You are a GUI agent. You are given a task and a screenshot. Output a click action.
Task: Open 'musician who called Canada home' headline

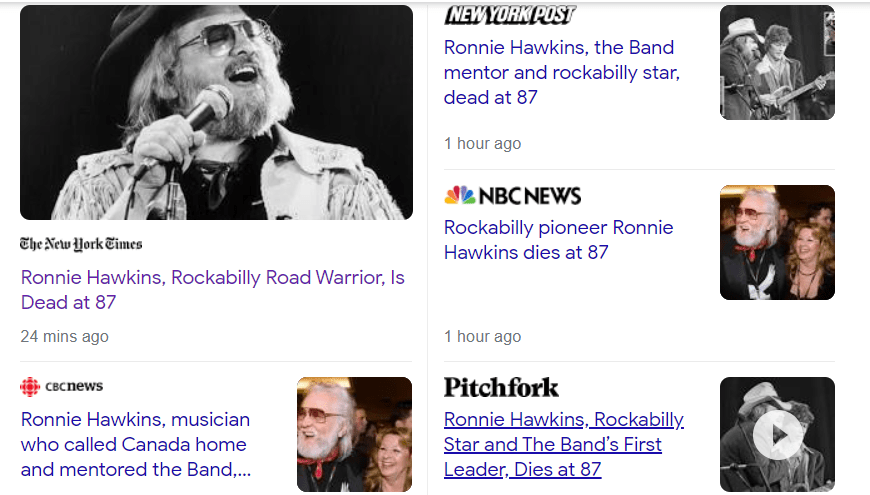[x=135, y=444]
